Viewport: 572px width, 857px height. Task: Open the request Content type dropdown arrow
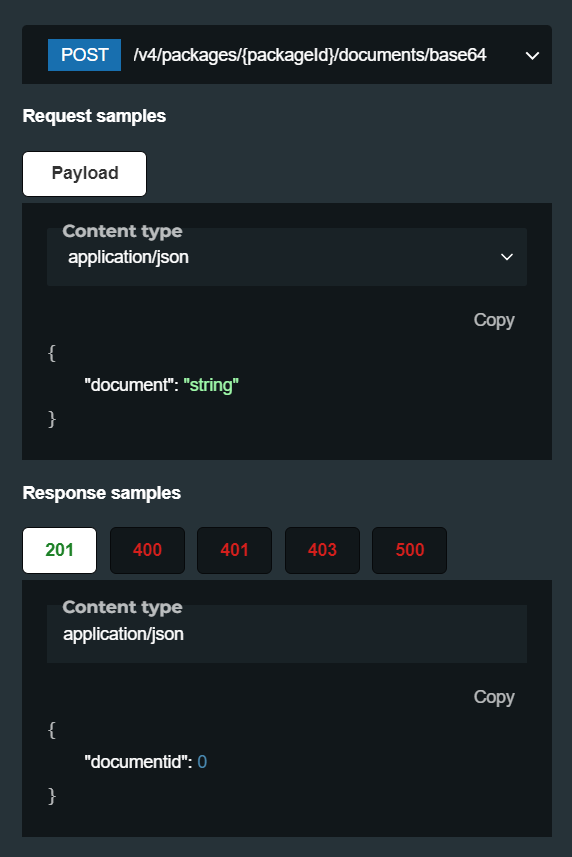(x=507, y=257)
